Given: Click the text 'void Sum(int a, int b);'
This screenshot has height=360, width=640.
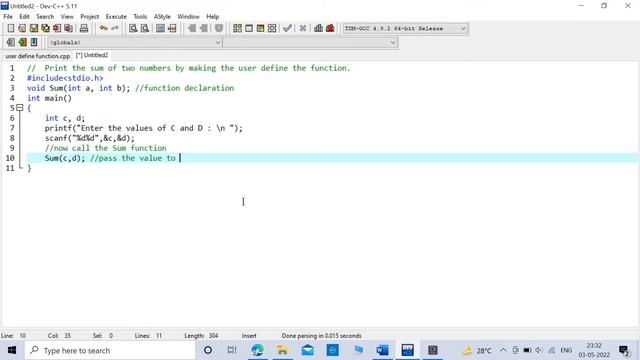Looking at the screenshot, I should point(78,88).
